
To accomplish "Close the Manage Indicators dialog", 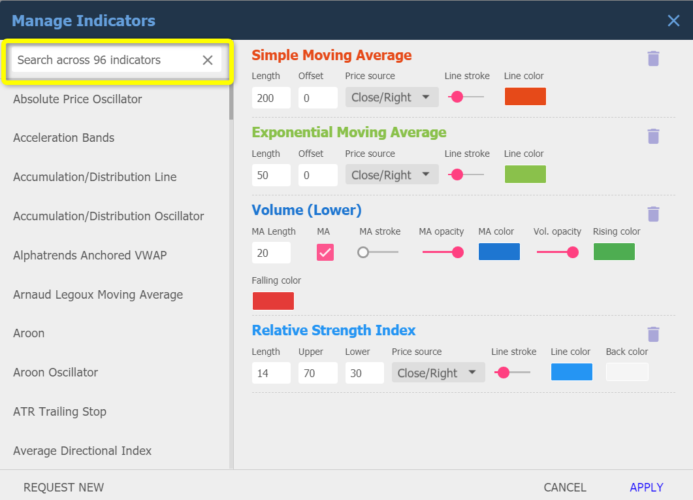I will (x=673, y=20).
